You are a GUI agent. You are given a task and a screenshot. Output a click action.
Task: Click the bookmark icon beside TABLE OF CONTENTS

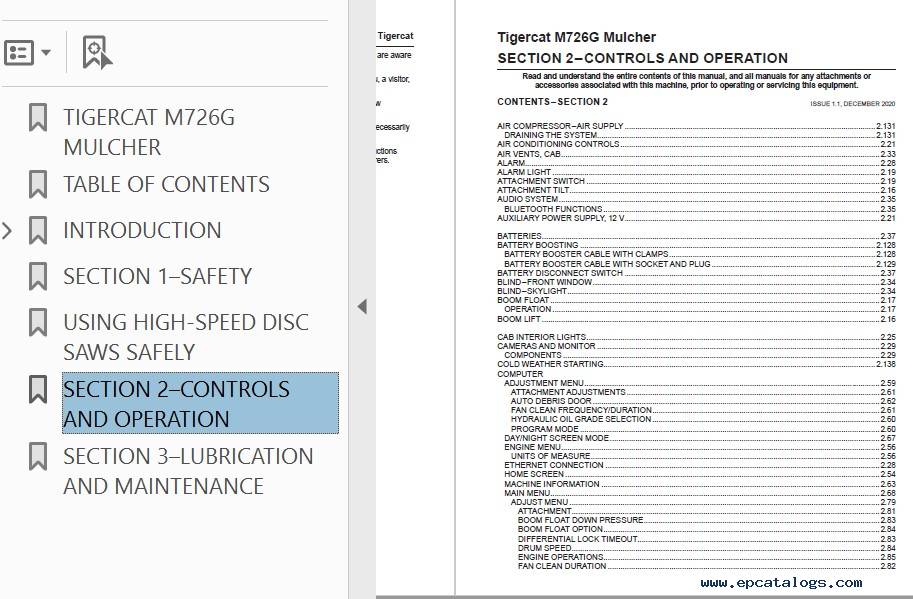coord(38,184)
